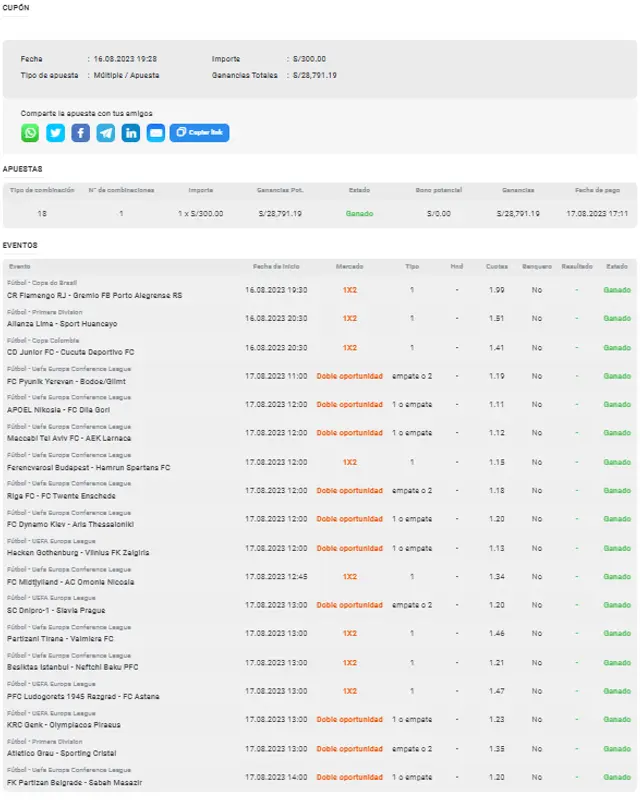Click Hacken Gothenburg - Vilnius FK Zalgiris
Viewport: 640px width, 800px height.
tap(78, 553)
